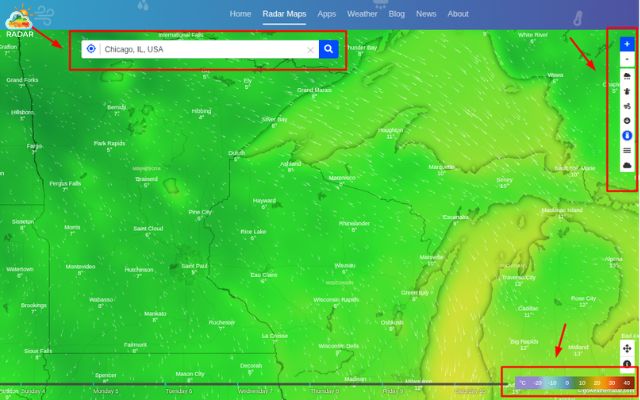The width and height of the screenshot is (640, 400).
Task: Click the Rhinelander city label
Action: click(x=354, y=224)
